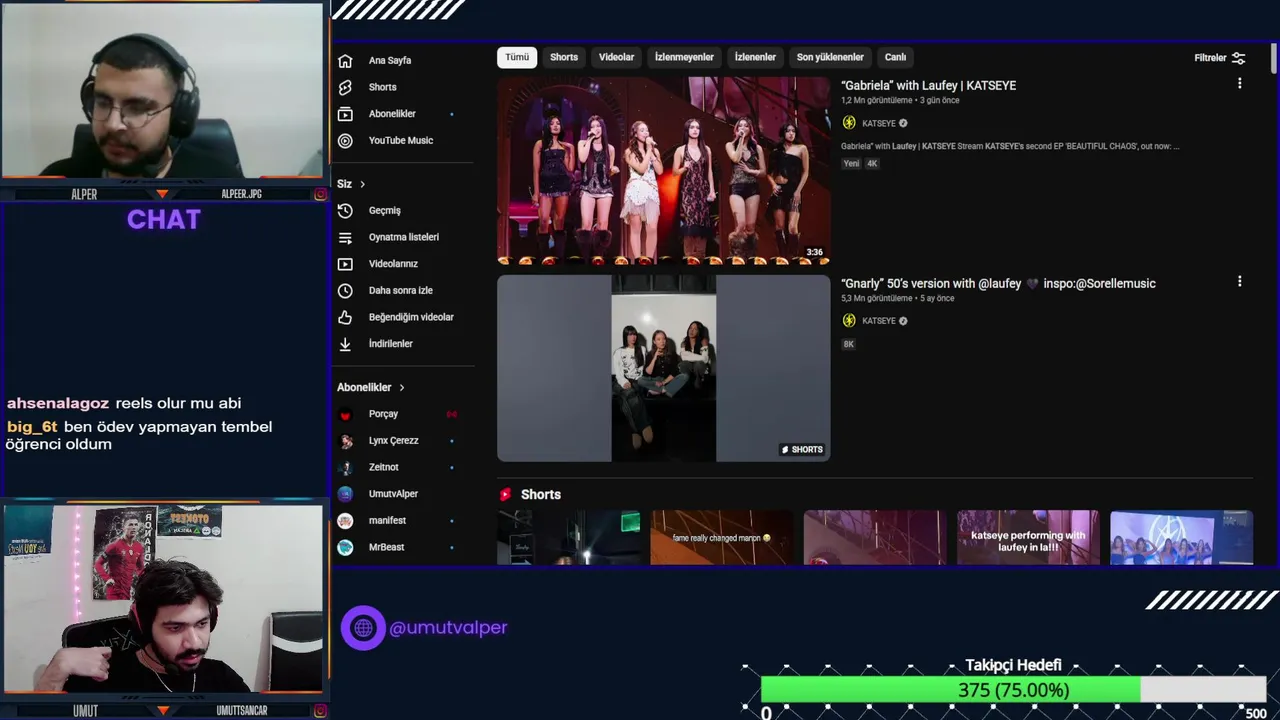Open the Abonelikler subscriptions icon

pos(345,114)
